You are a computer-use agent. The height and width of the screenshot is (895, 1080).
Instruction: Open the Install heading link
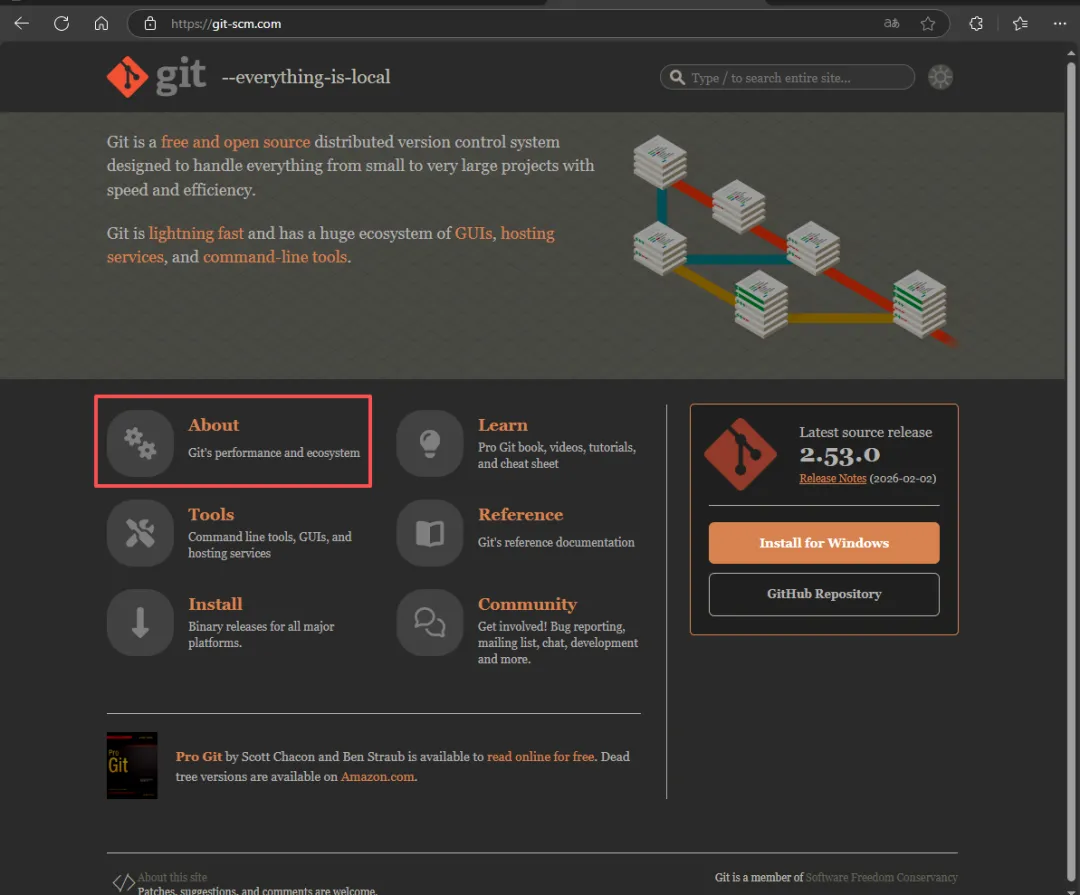216,604
